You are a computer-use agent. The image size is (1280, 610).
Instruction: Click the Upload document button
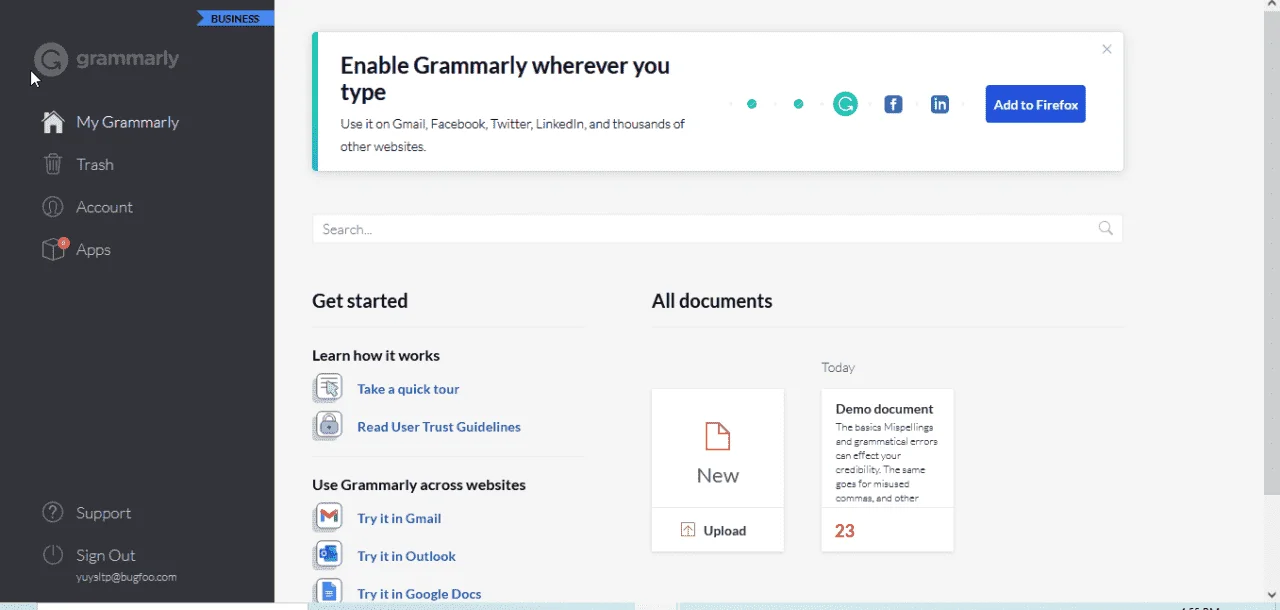(x=718, y=530)
